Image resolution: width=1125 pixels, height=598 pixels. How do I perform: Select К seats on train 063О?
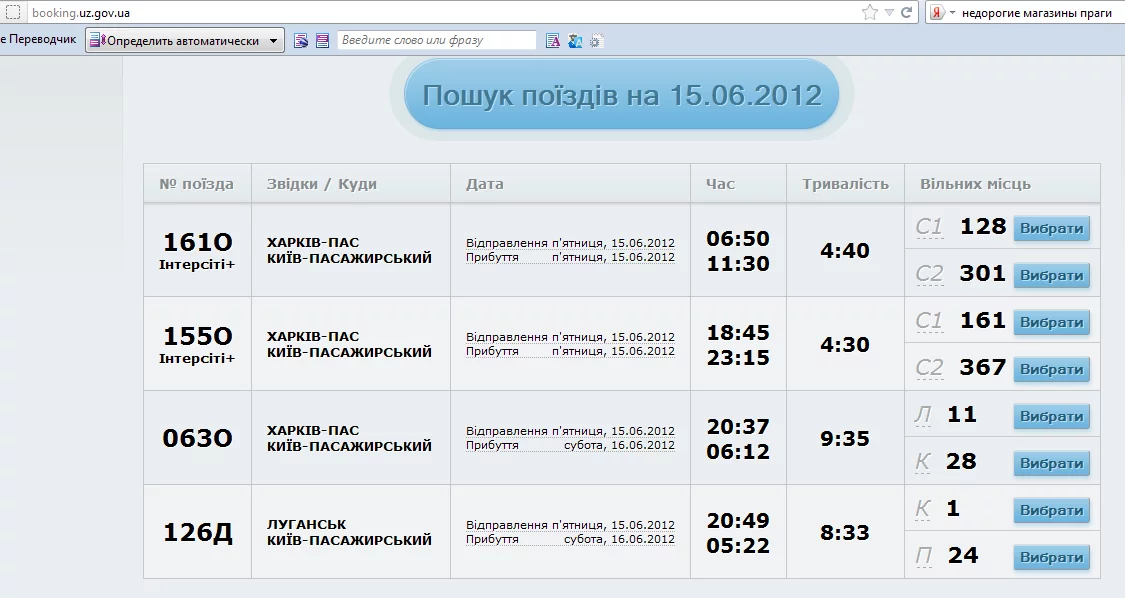[x=1051, y=463]
